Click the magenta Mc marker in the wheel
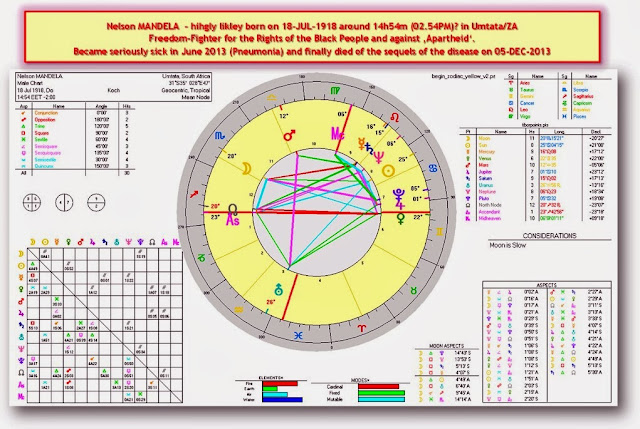This screenshot has height=429, width=640. (337, 133)
